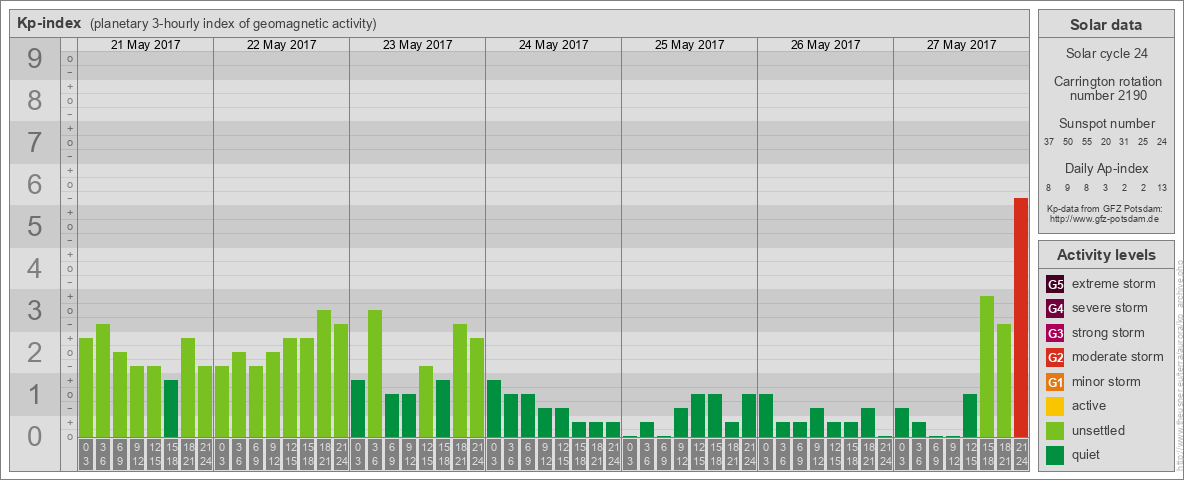Click the strong storm legend label

1108,333
